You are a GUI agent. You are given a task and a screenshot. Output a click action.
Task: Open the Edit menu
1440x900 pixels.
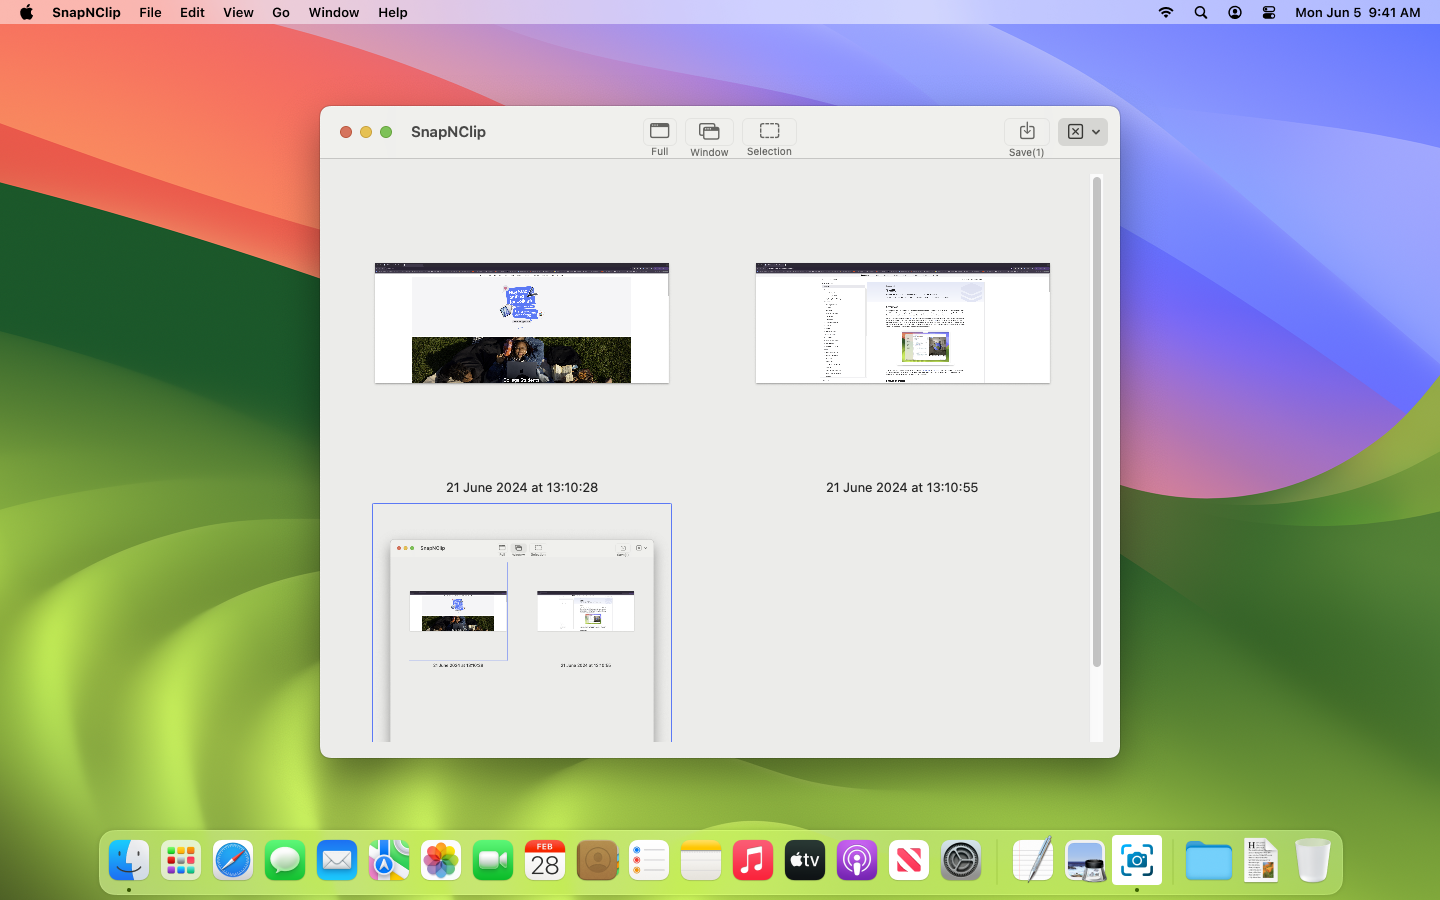coord(192,12)
